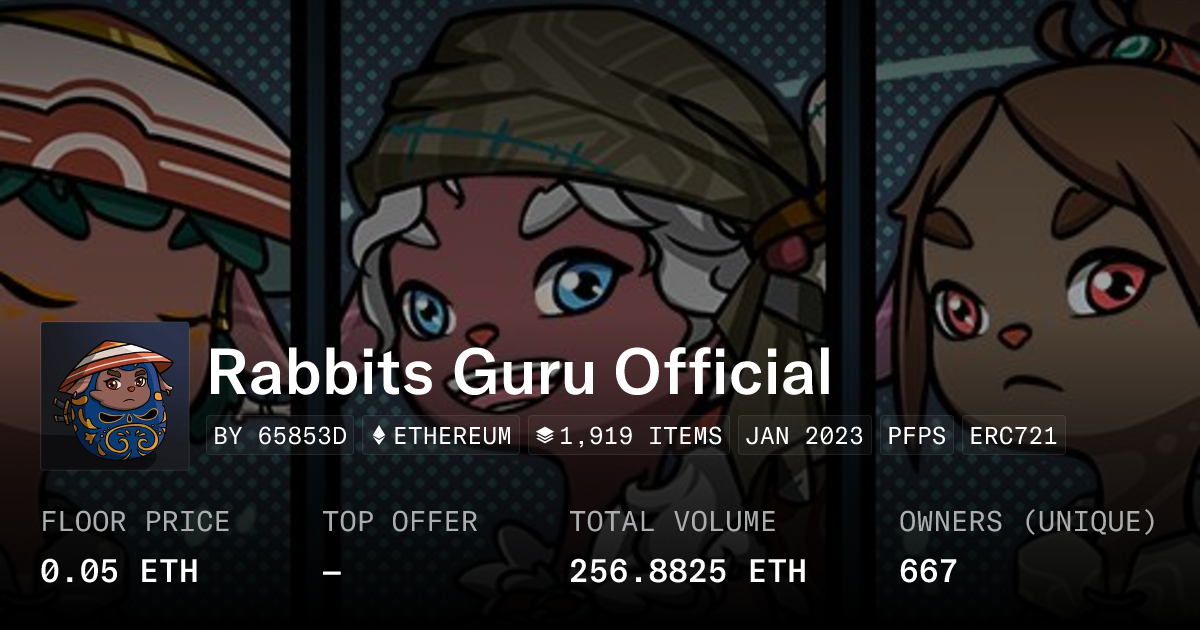Click the 667 owners count
Screen dimensions: 1200x630
click(x=928, y=572)
